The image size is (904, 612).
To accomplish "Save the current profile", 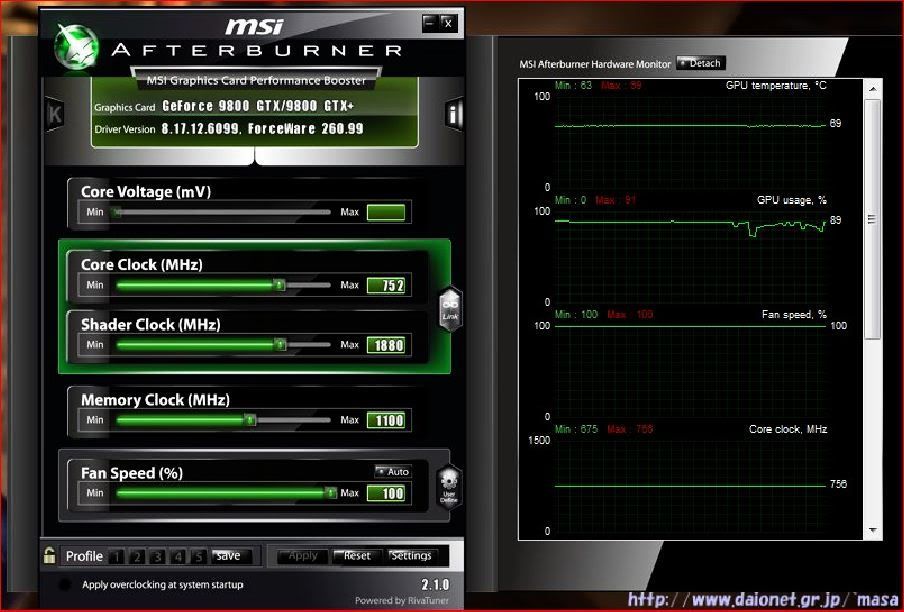I will (x=232, y=556).
